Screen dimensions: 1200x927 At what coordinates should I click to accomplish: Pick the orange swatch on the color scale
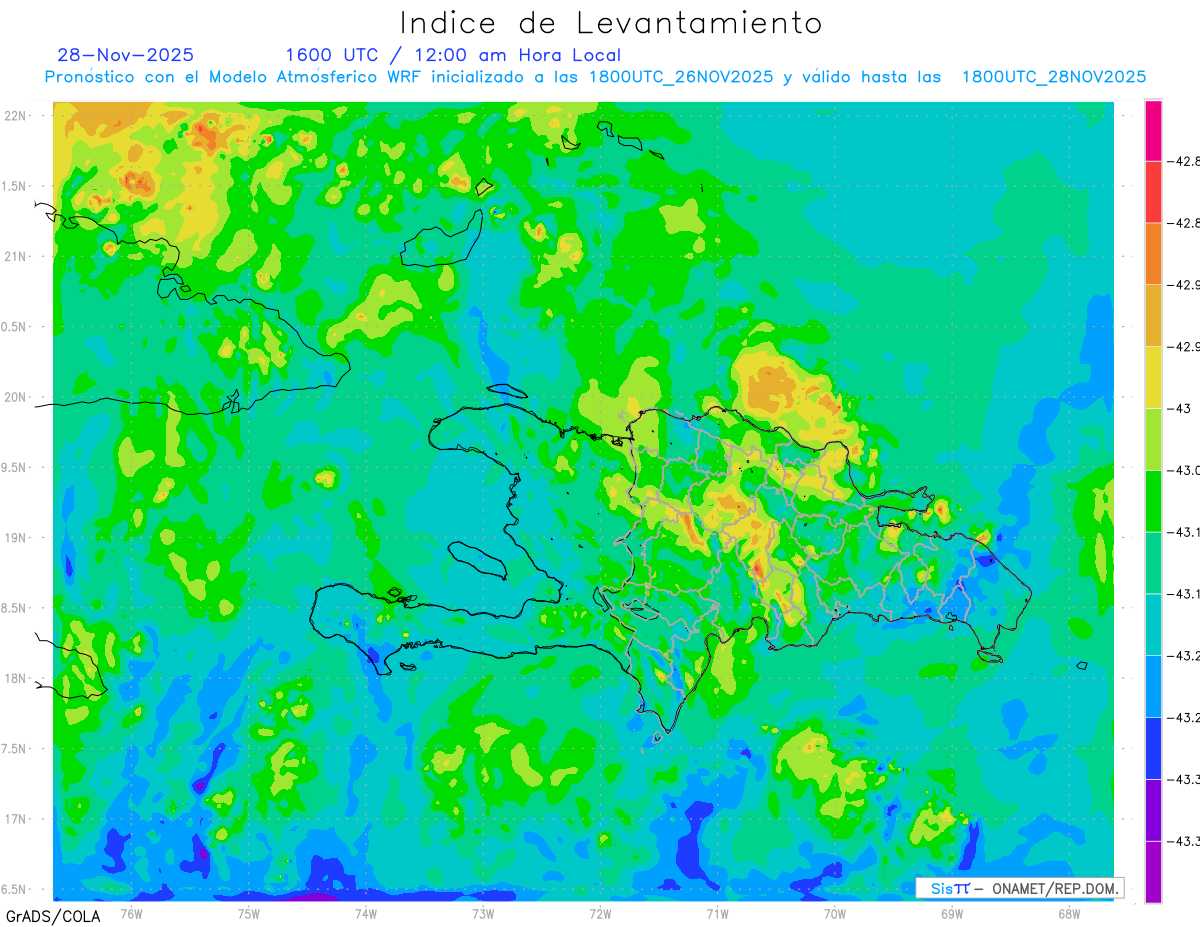(x=1153, y=253)
